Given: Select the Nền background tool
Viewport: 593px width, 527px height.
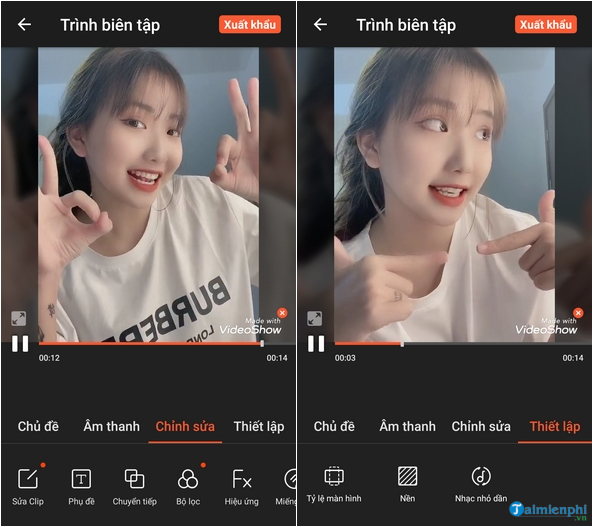Looking at the screenshot, I should pos(407,485).
